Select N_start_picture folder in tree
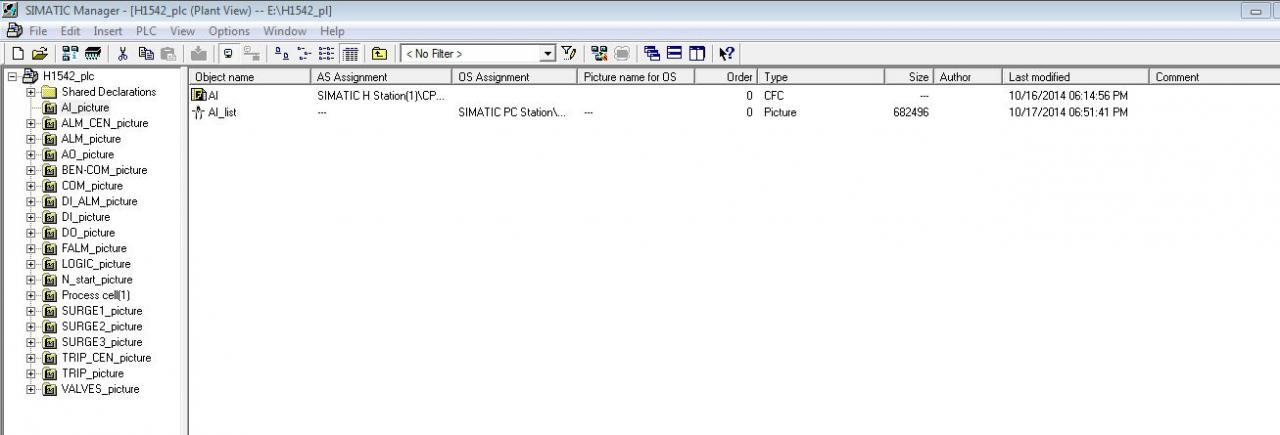 97,279
